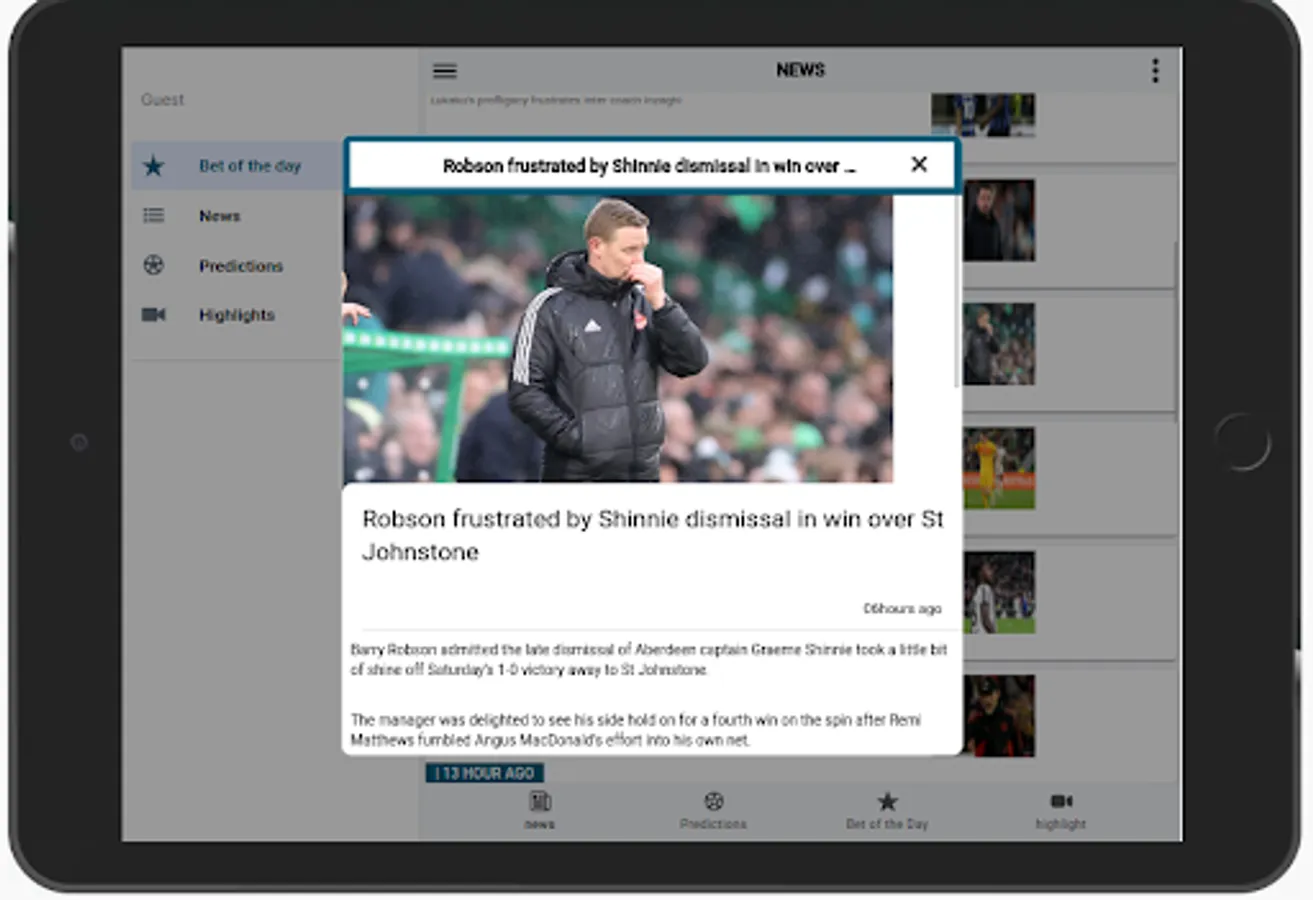1313x900 pixels.
Task: Click the list icon beside News
Action: (x=153, y=215)
